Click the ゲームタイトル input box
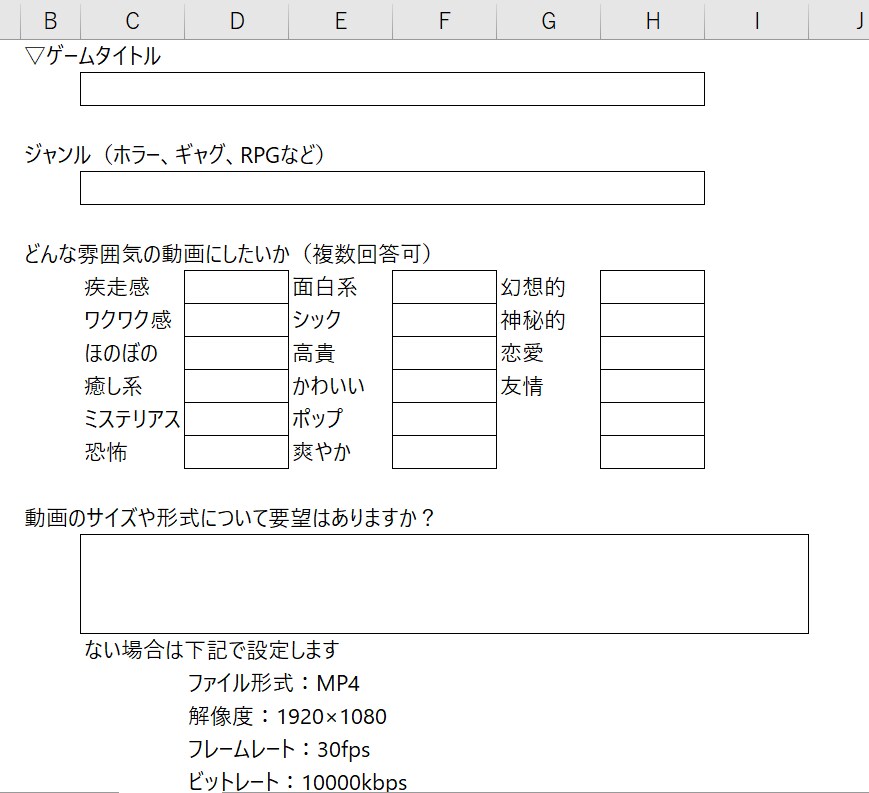The image size is (869, 793). click(x=392, y=89)
